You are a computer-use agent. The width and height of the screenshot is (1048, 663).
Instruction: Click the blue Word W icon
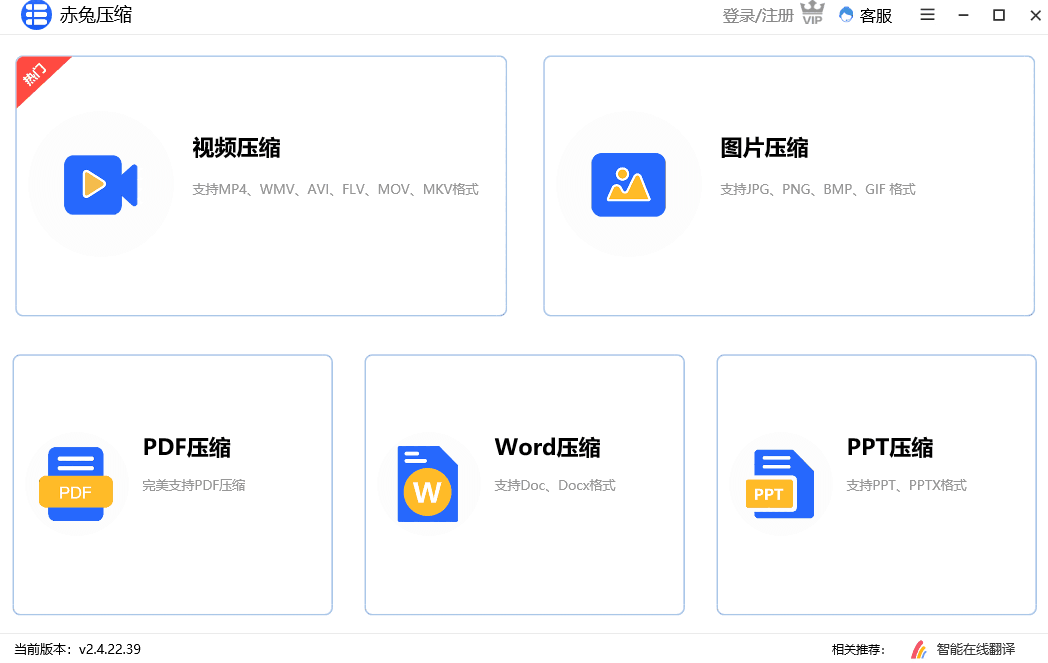click(430, 485)
